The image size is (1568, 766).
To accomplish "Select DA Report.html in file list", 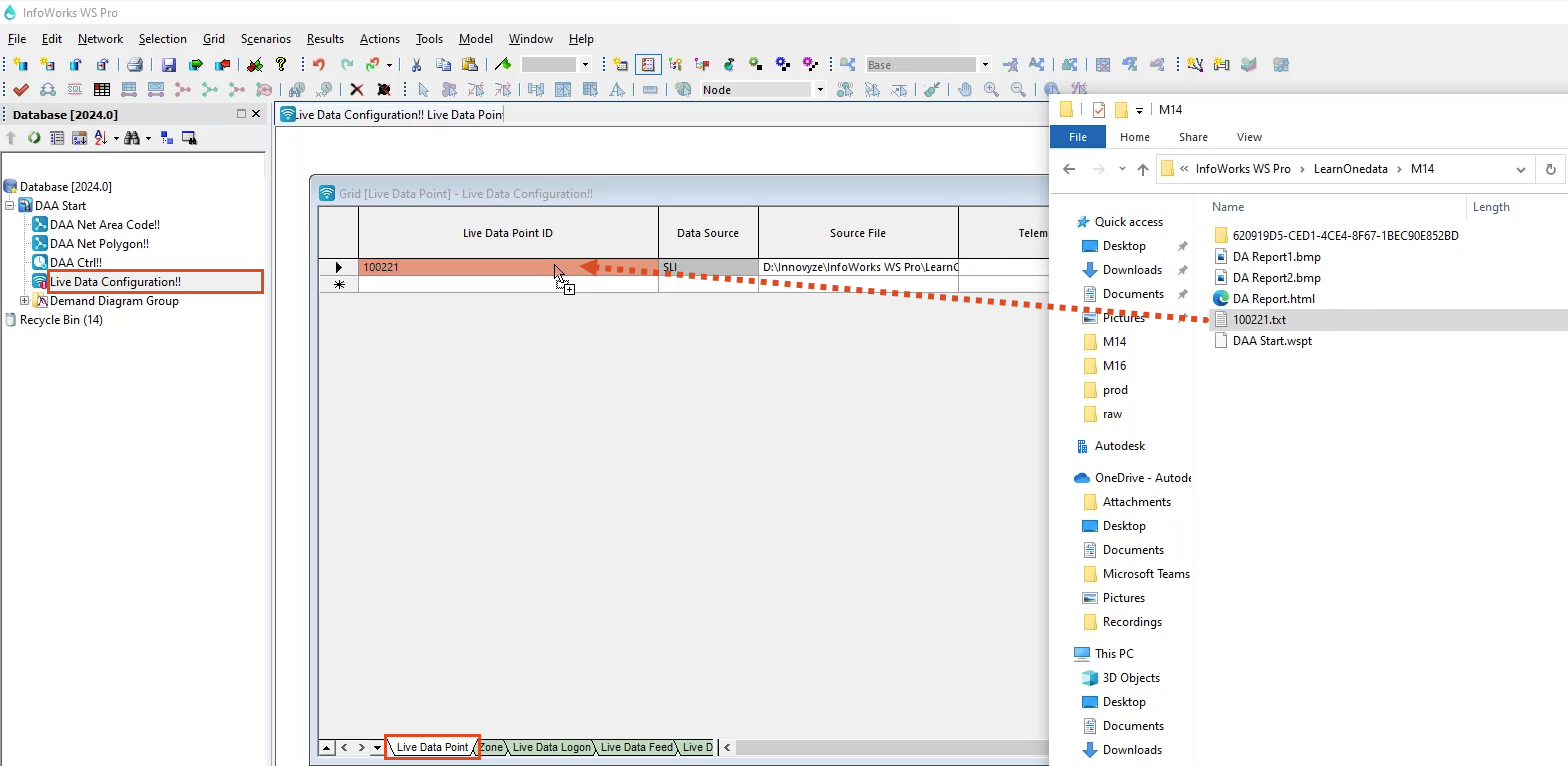I will (x=1273, y=299).
